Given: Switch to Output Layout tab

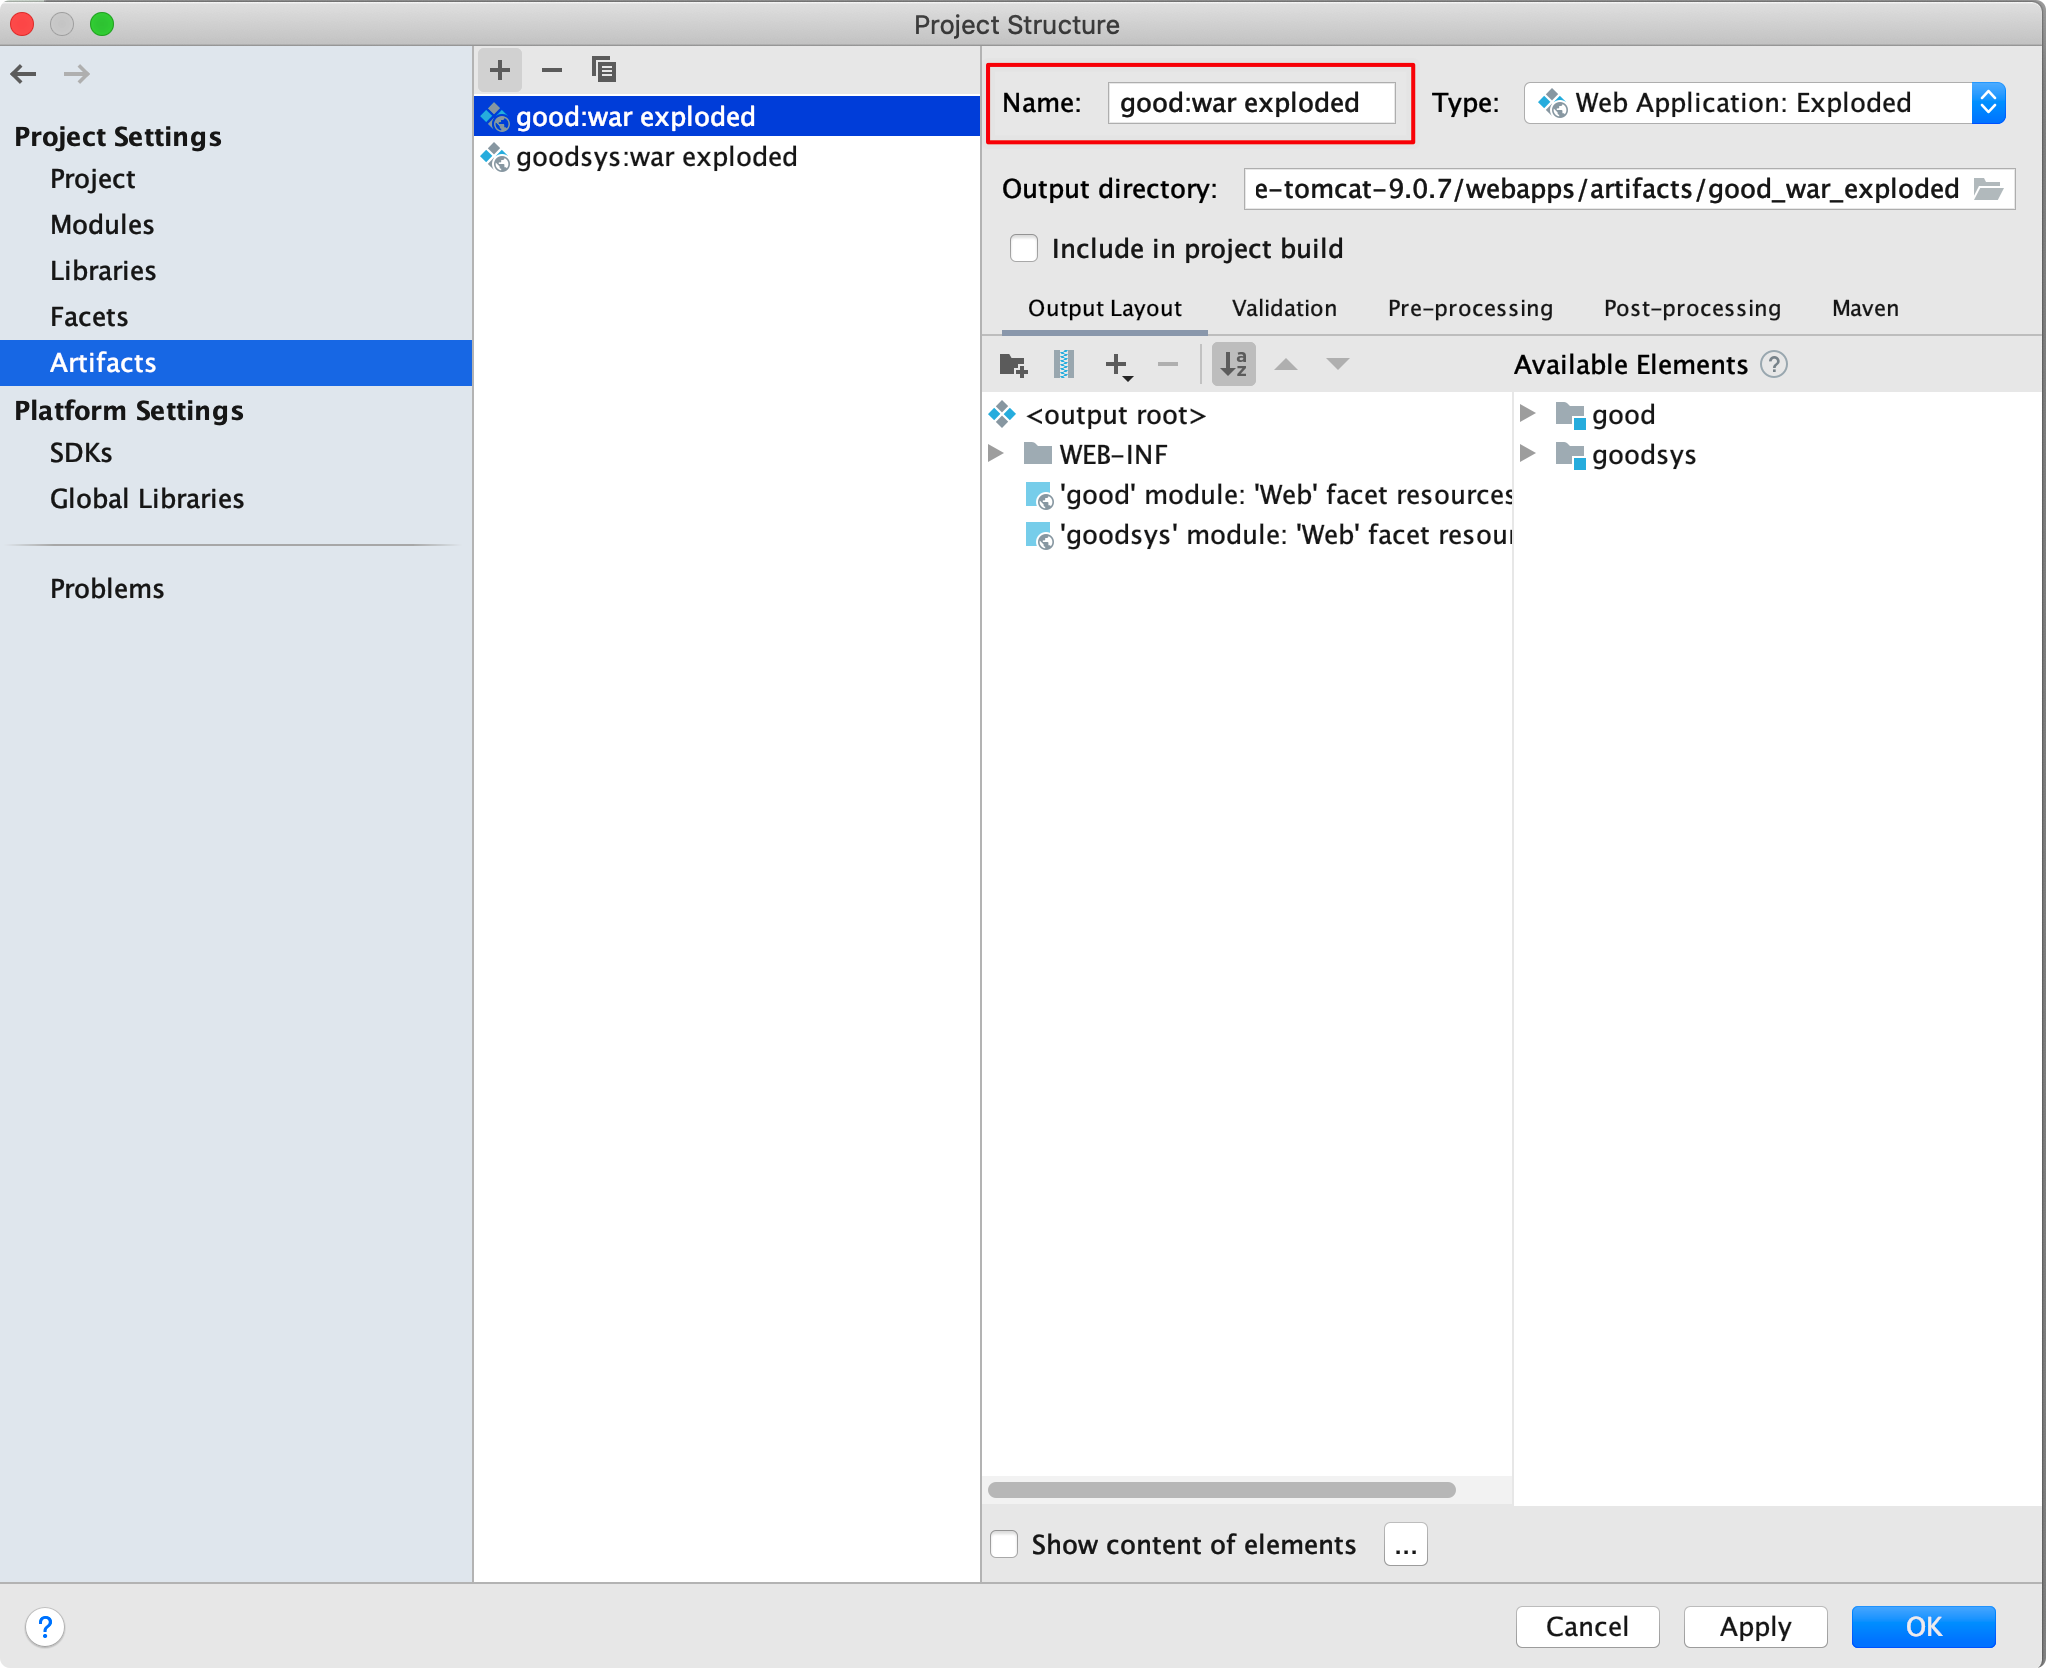Looking at the screenshot, I should tap(1104, 309).
